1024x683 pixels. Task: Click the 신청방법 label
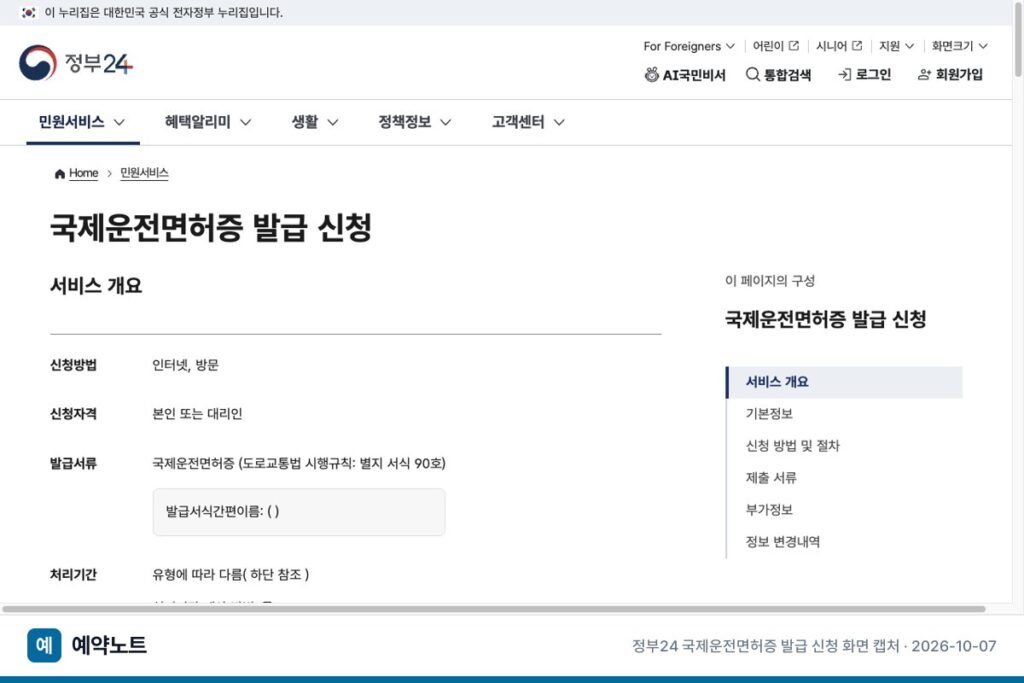(x=73, y=365)
